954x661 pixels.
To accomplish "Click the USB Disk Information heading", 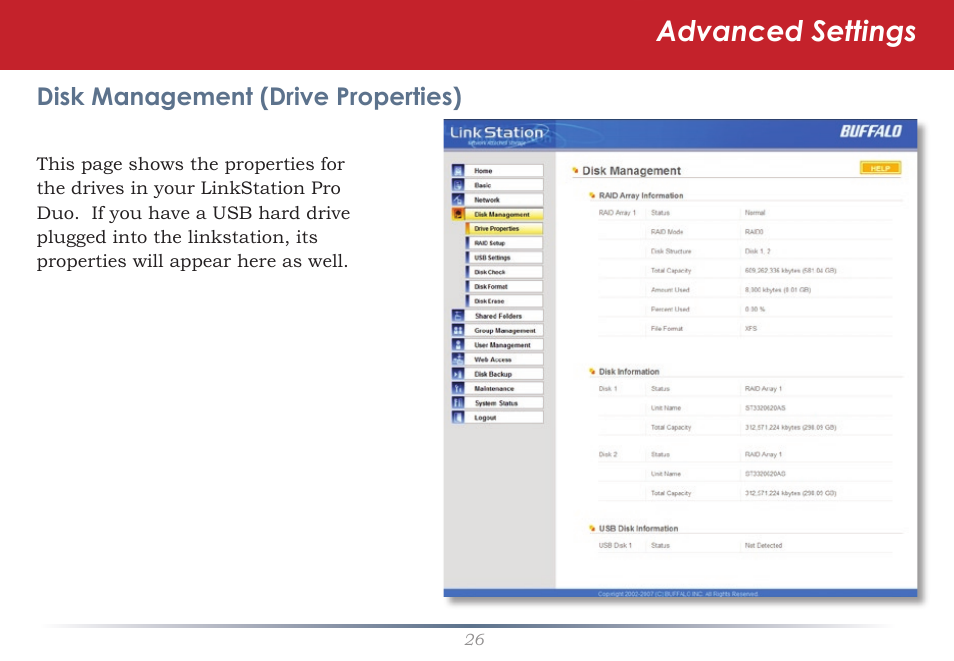I will point(638,528).
